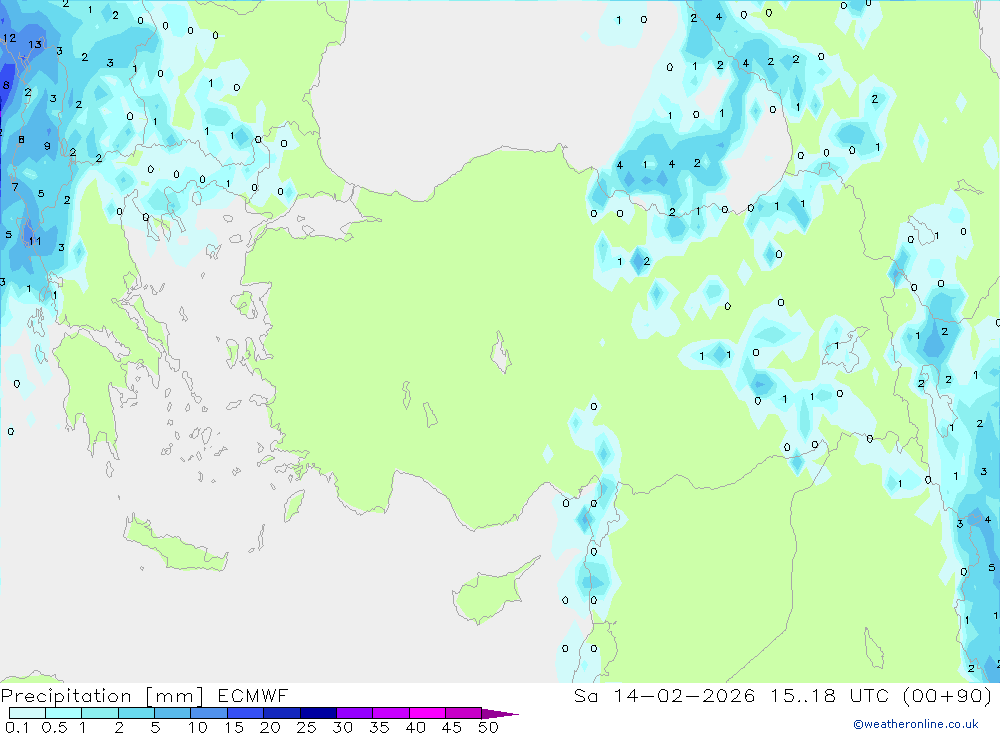Image resolution: width=1000 pixels, height=733 pixels.
Task: Click the legend label '35'
Action: pyautogui.click(x=379, y=727)
